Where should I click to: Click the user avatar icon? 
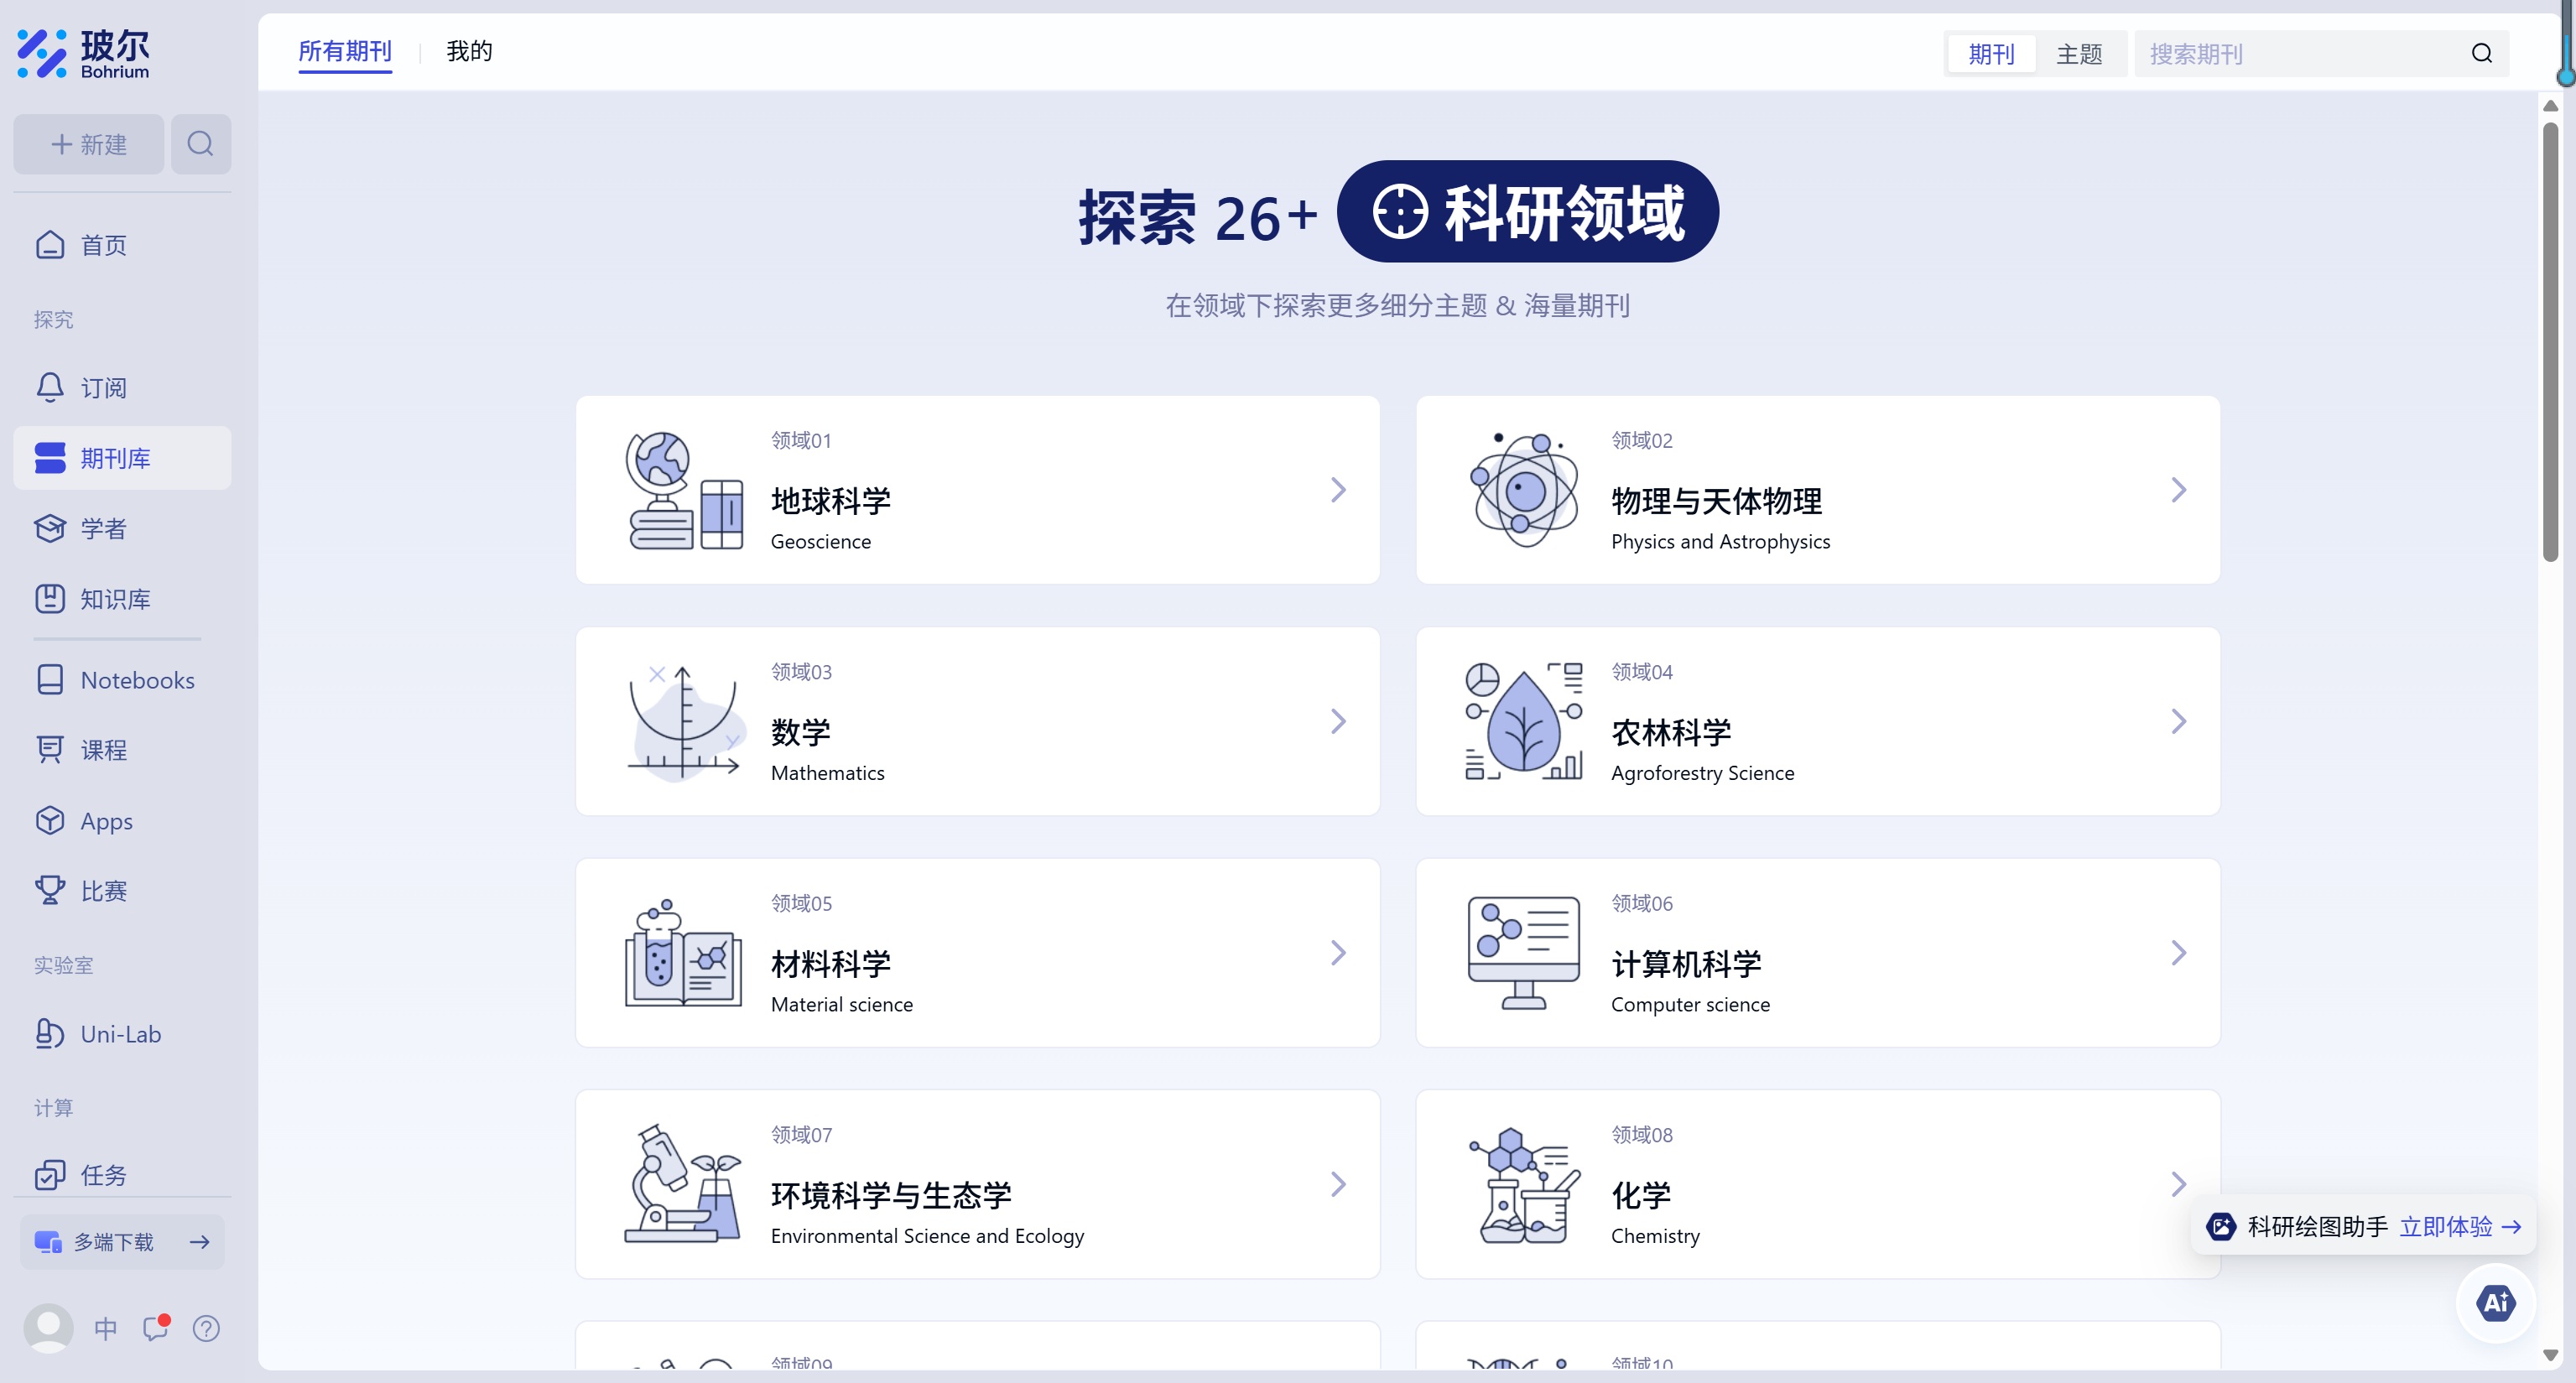coord(48,1328)
